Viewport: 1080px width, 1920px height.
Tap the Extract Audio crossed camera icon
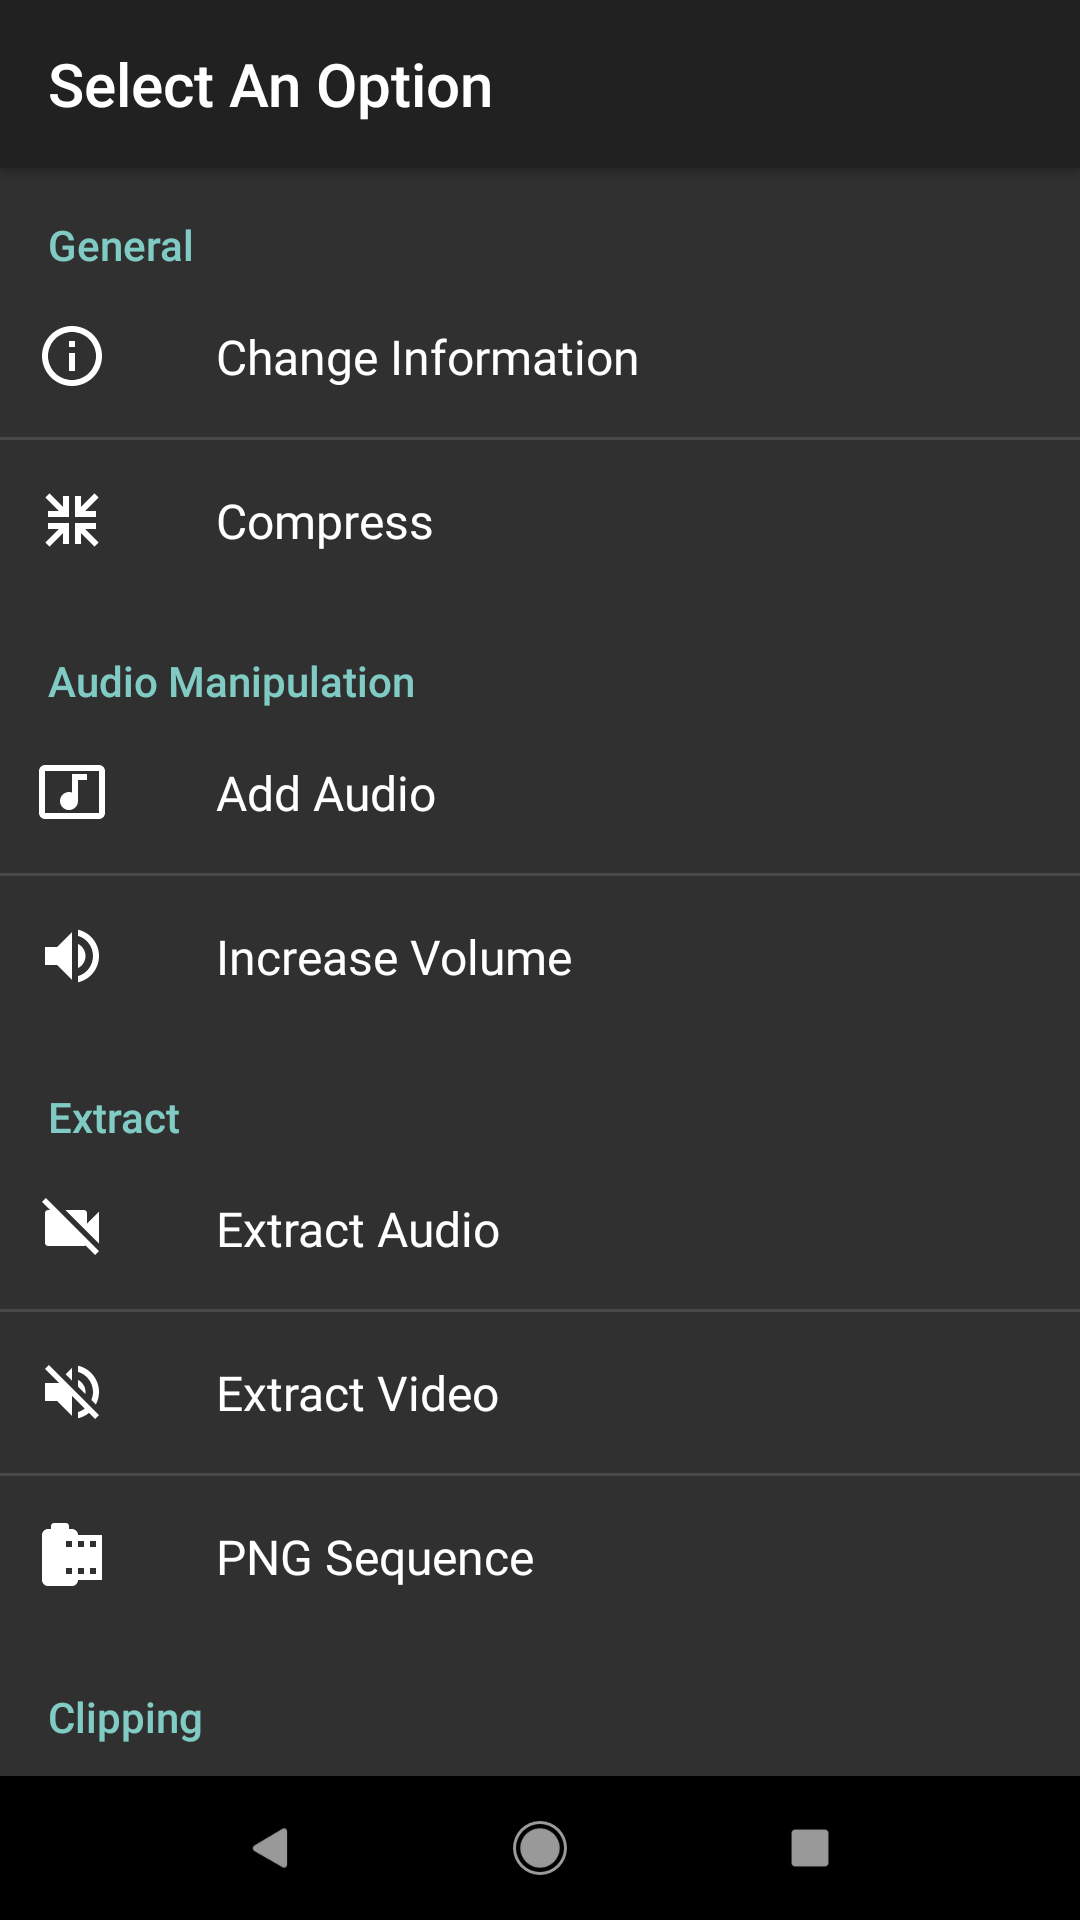pos(72,1227)
